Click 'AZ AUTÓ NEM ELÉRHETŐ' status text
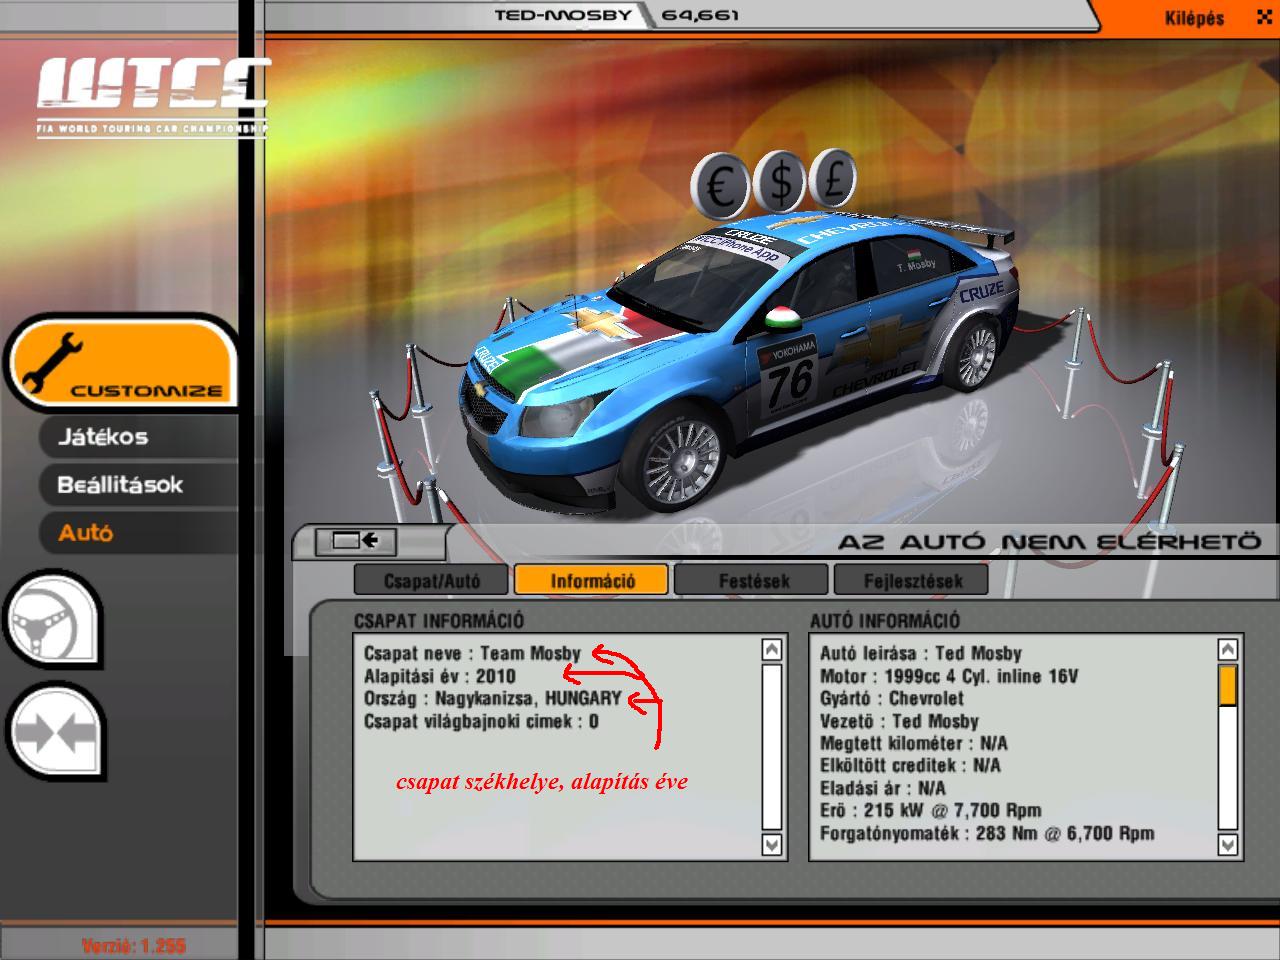The image size is (1280, 960). 1049,541
